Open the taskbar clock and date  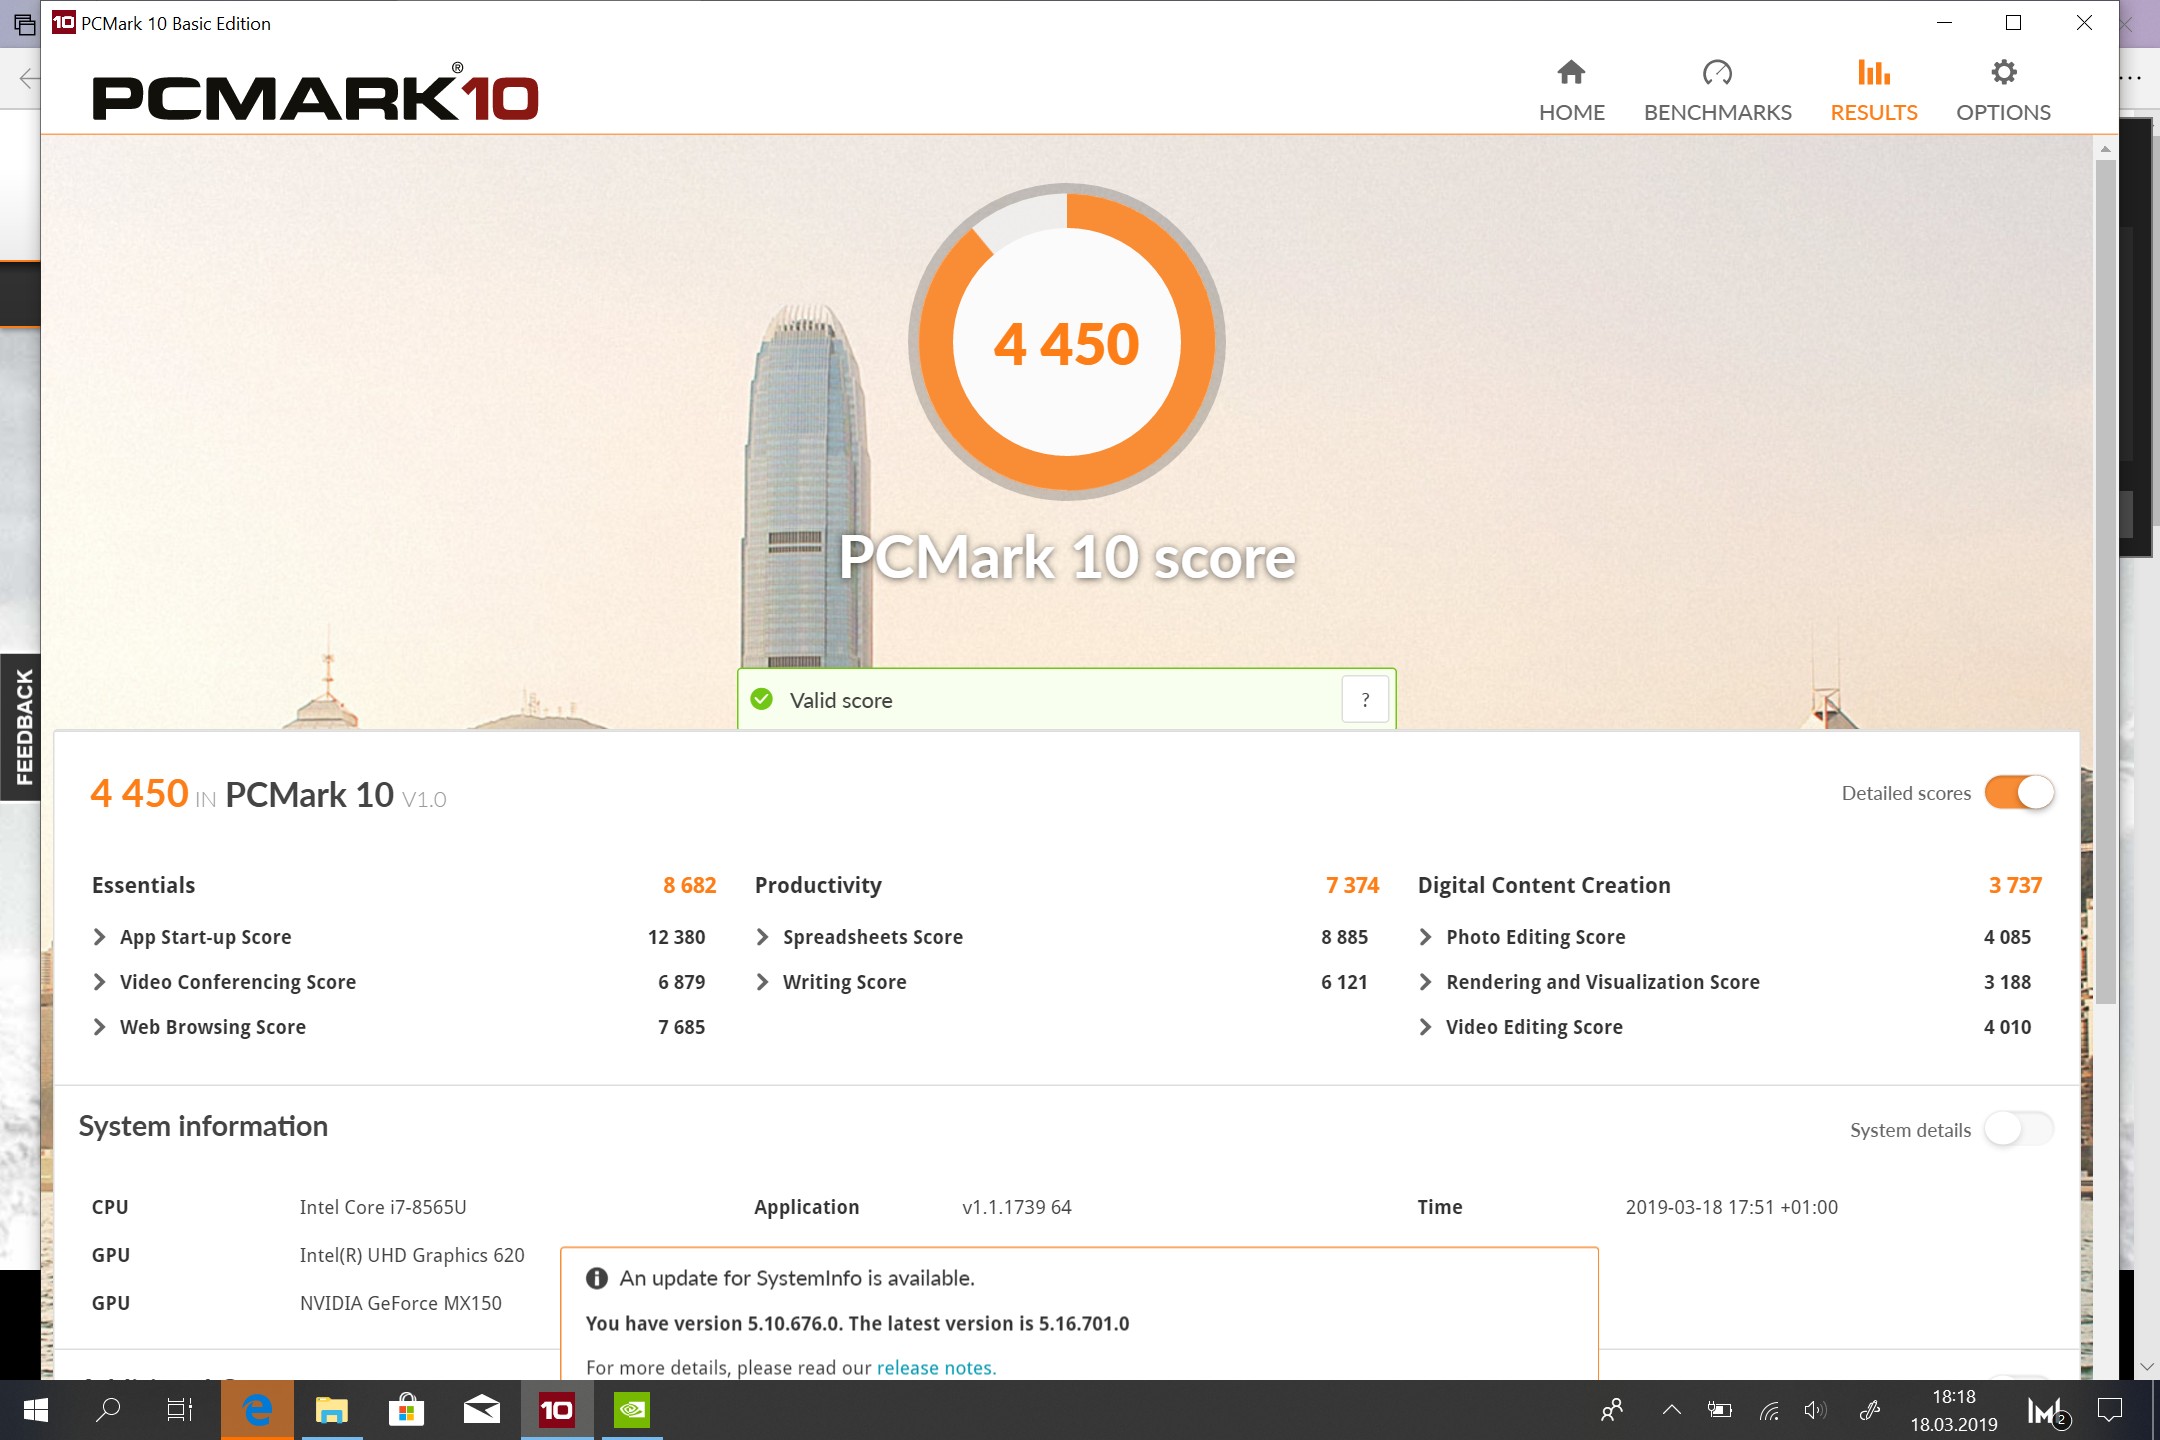pyautogui.click(x=1953, y=1410)
